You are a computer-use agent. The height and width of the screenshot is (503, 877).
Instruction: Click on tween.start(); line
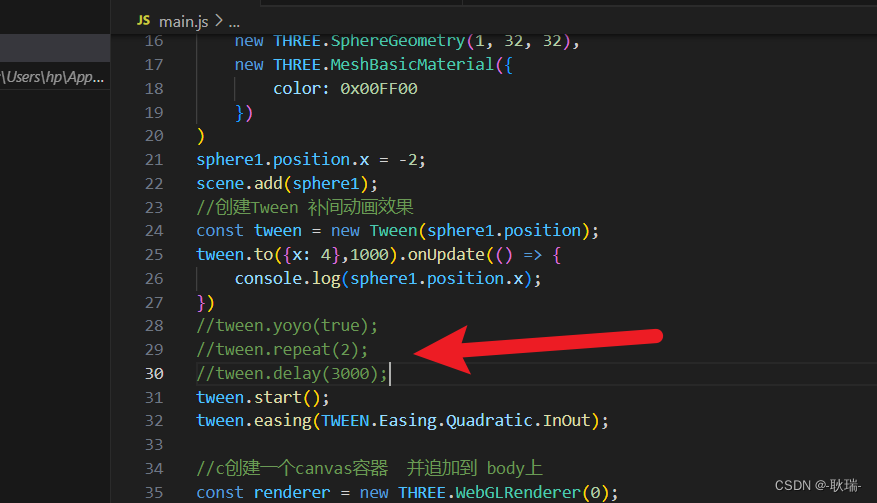[263, 398]
